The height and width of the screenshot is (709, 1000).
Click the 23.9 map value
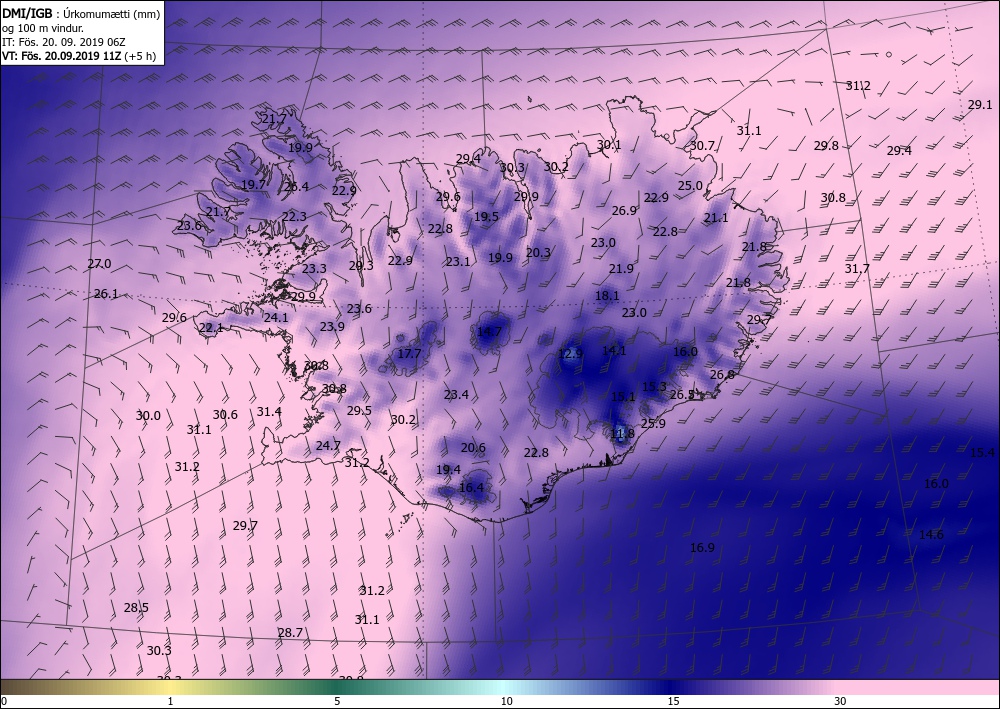pos(332,327)
